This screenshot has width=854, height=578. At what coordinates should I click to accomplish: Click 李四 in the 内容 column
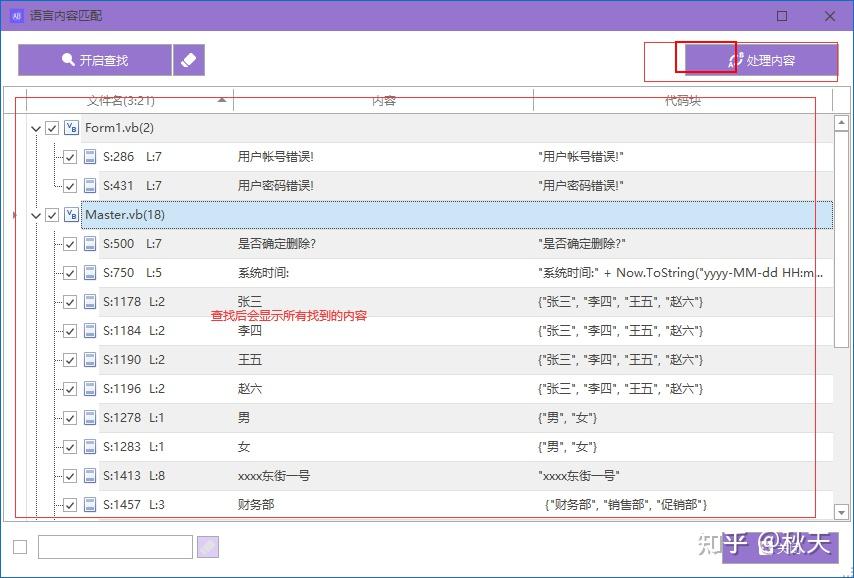pos(250,331)
